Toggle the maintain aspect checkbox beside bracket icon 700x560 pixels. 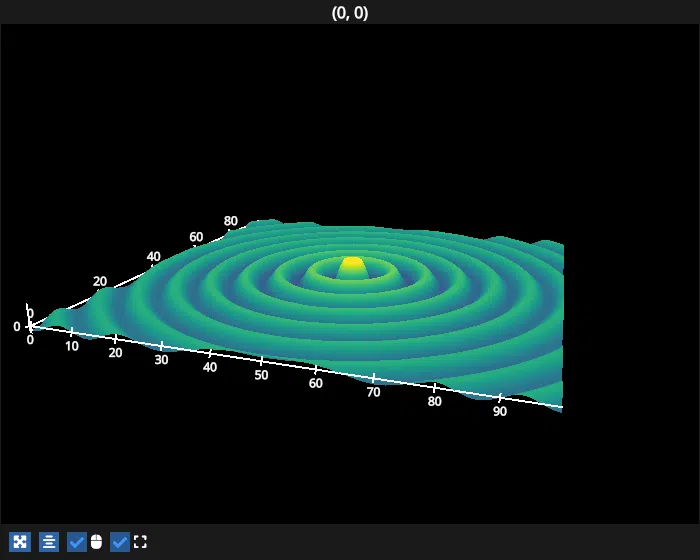(x=120, y=542)
